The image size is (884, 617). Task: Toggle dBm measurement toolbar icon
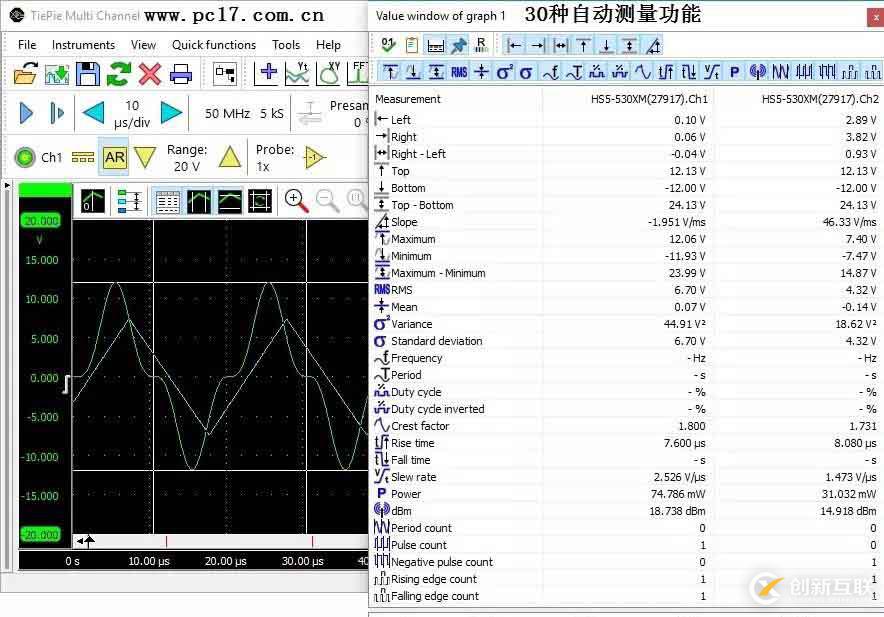click(x=757, y=72)
